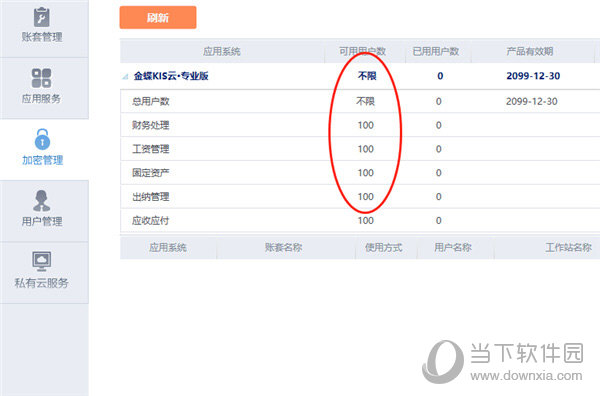Screen dimensions: 600x396
Task: Click the 0 used count for 固定资产
Action: (439, 173)
